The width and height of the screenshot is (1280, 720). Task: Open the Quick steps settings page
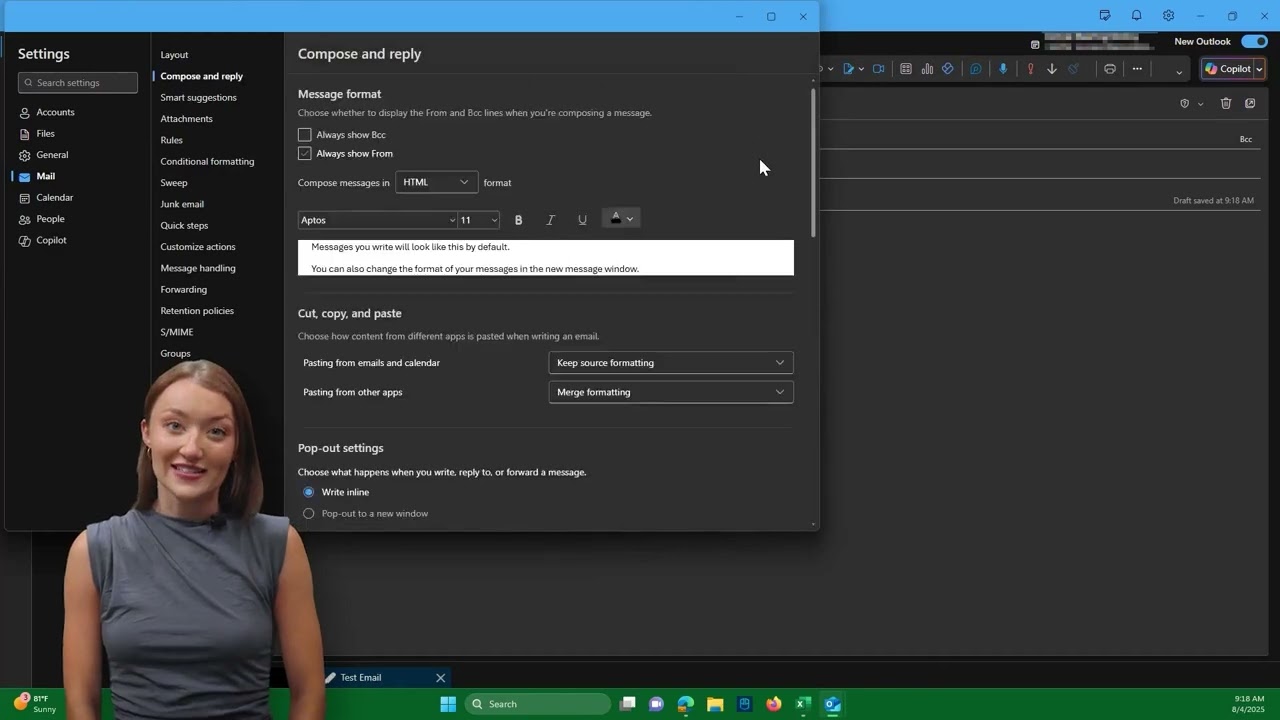pyautogui.click(x=184, y=225)
